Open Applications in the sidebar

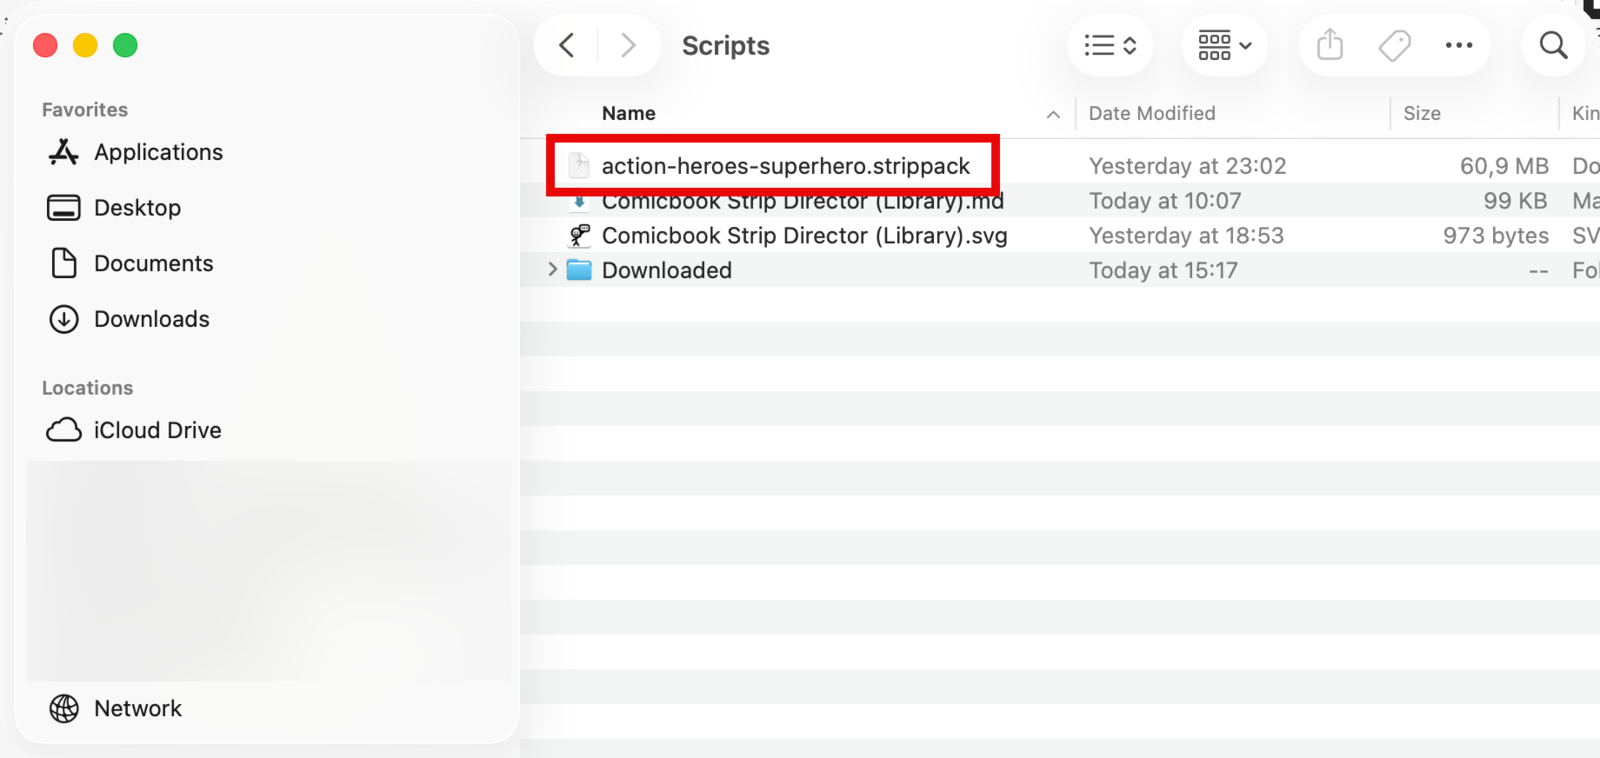pyautogui.click(x=158, y=152)
